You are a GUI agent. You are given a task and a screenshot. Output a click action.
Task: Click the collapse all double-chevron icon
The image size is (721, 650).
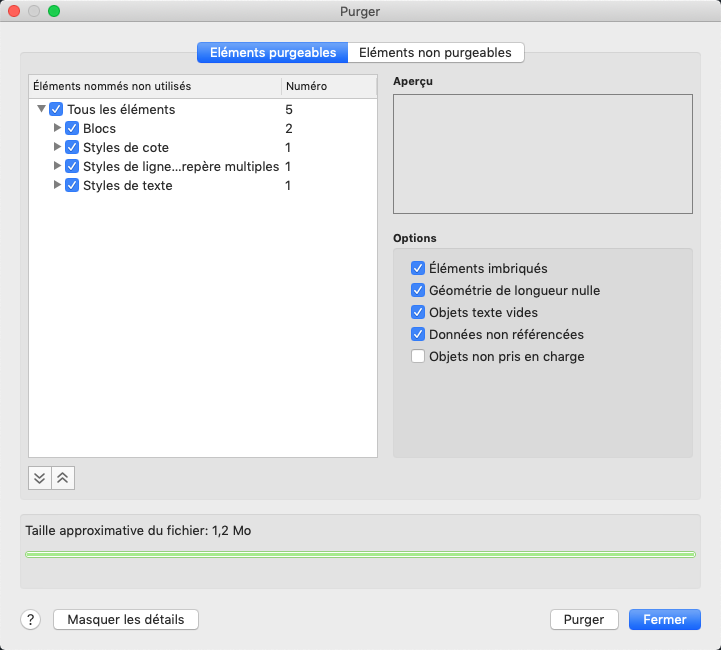point(63,478)
